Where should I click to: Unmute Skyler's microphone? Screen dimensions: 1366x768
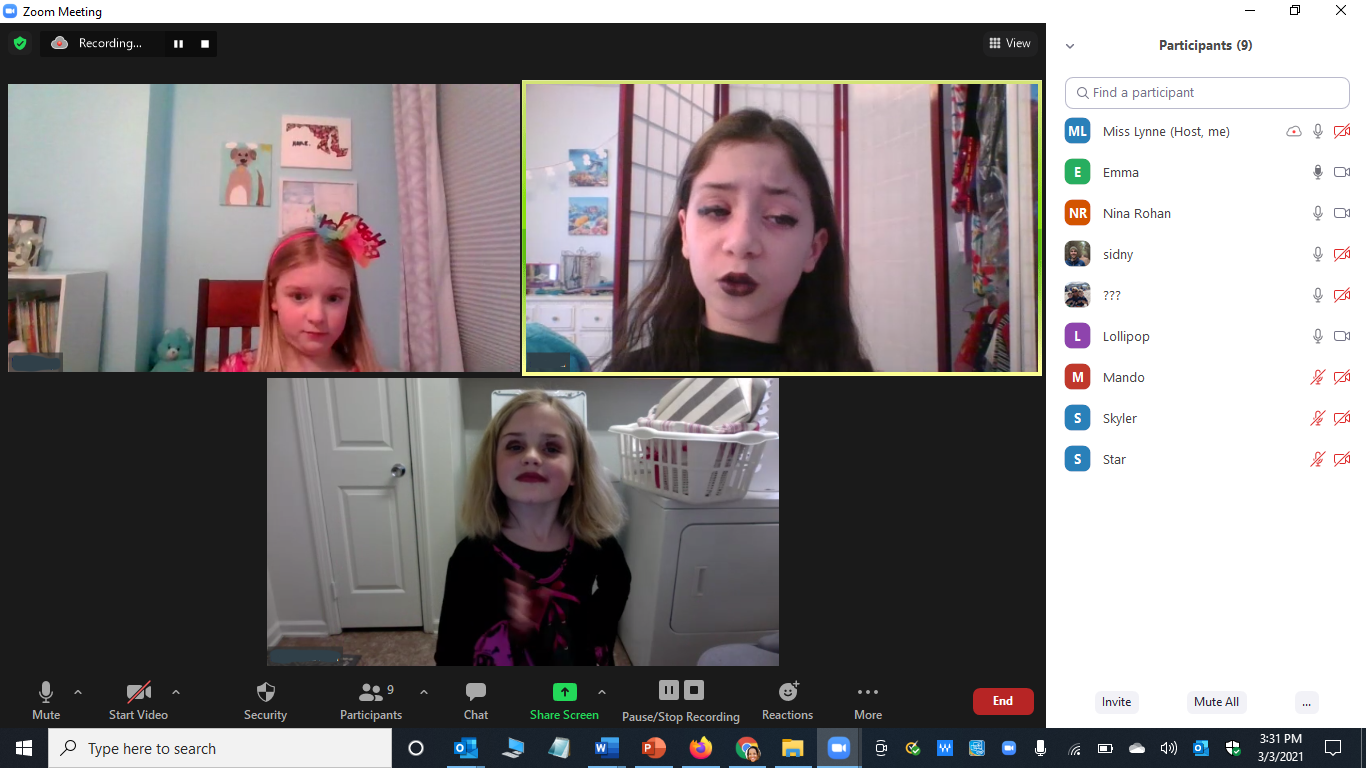(1318, 418)
